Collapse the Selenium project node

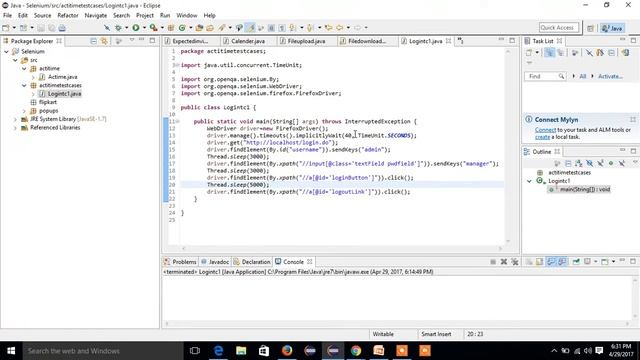[x=7, y=52]
